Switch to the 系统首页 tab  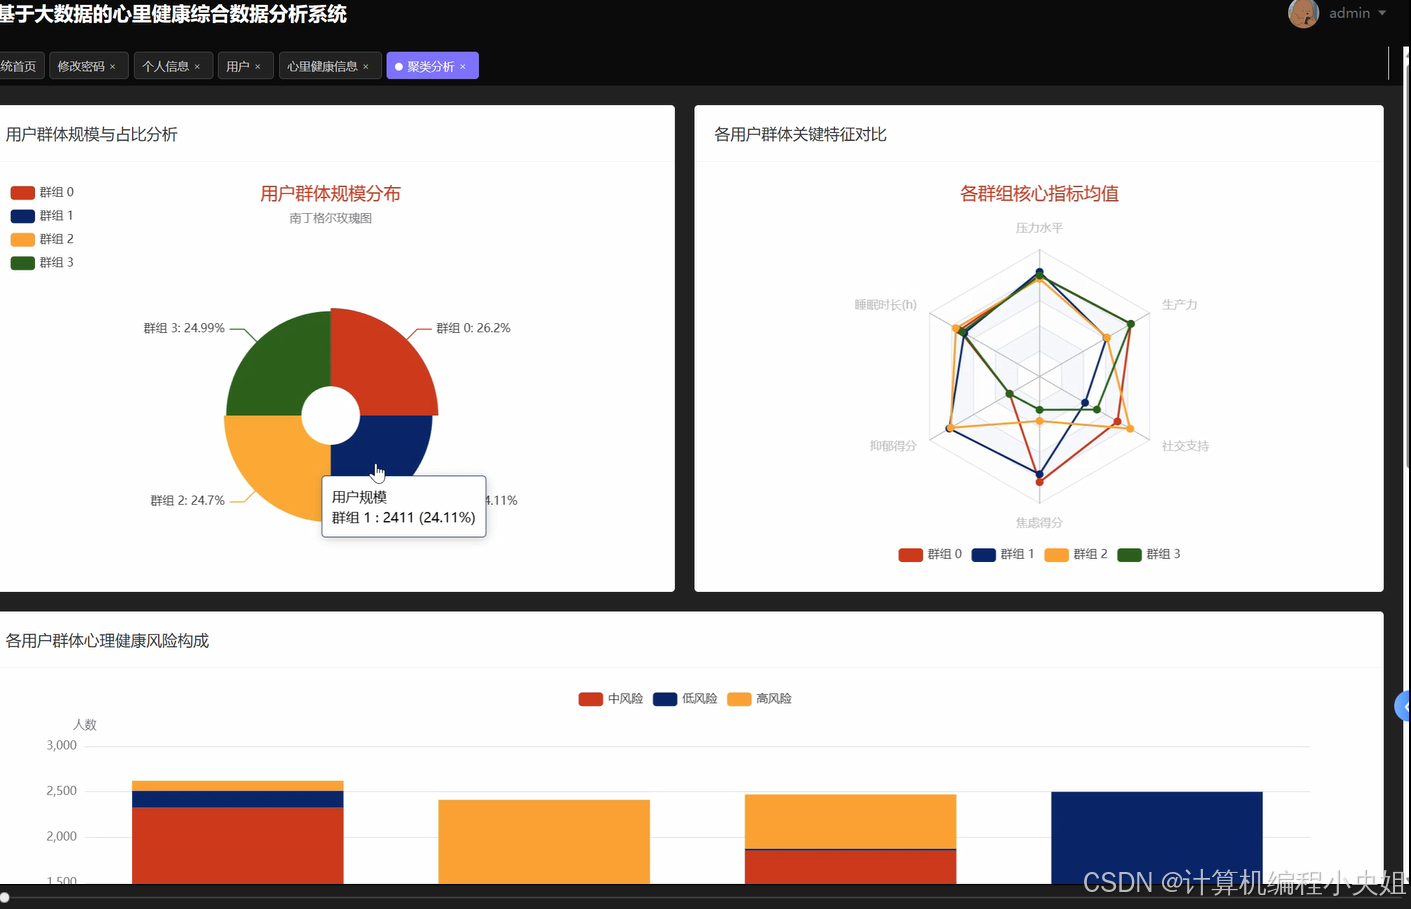(x=18, y=66)
